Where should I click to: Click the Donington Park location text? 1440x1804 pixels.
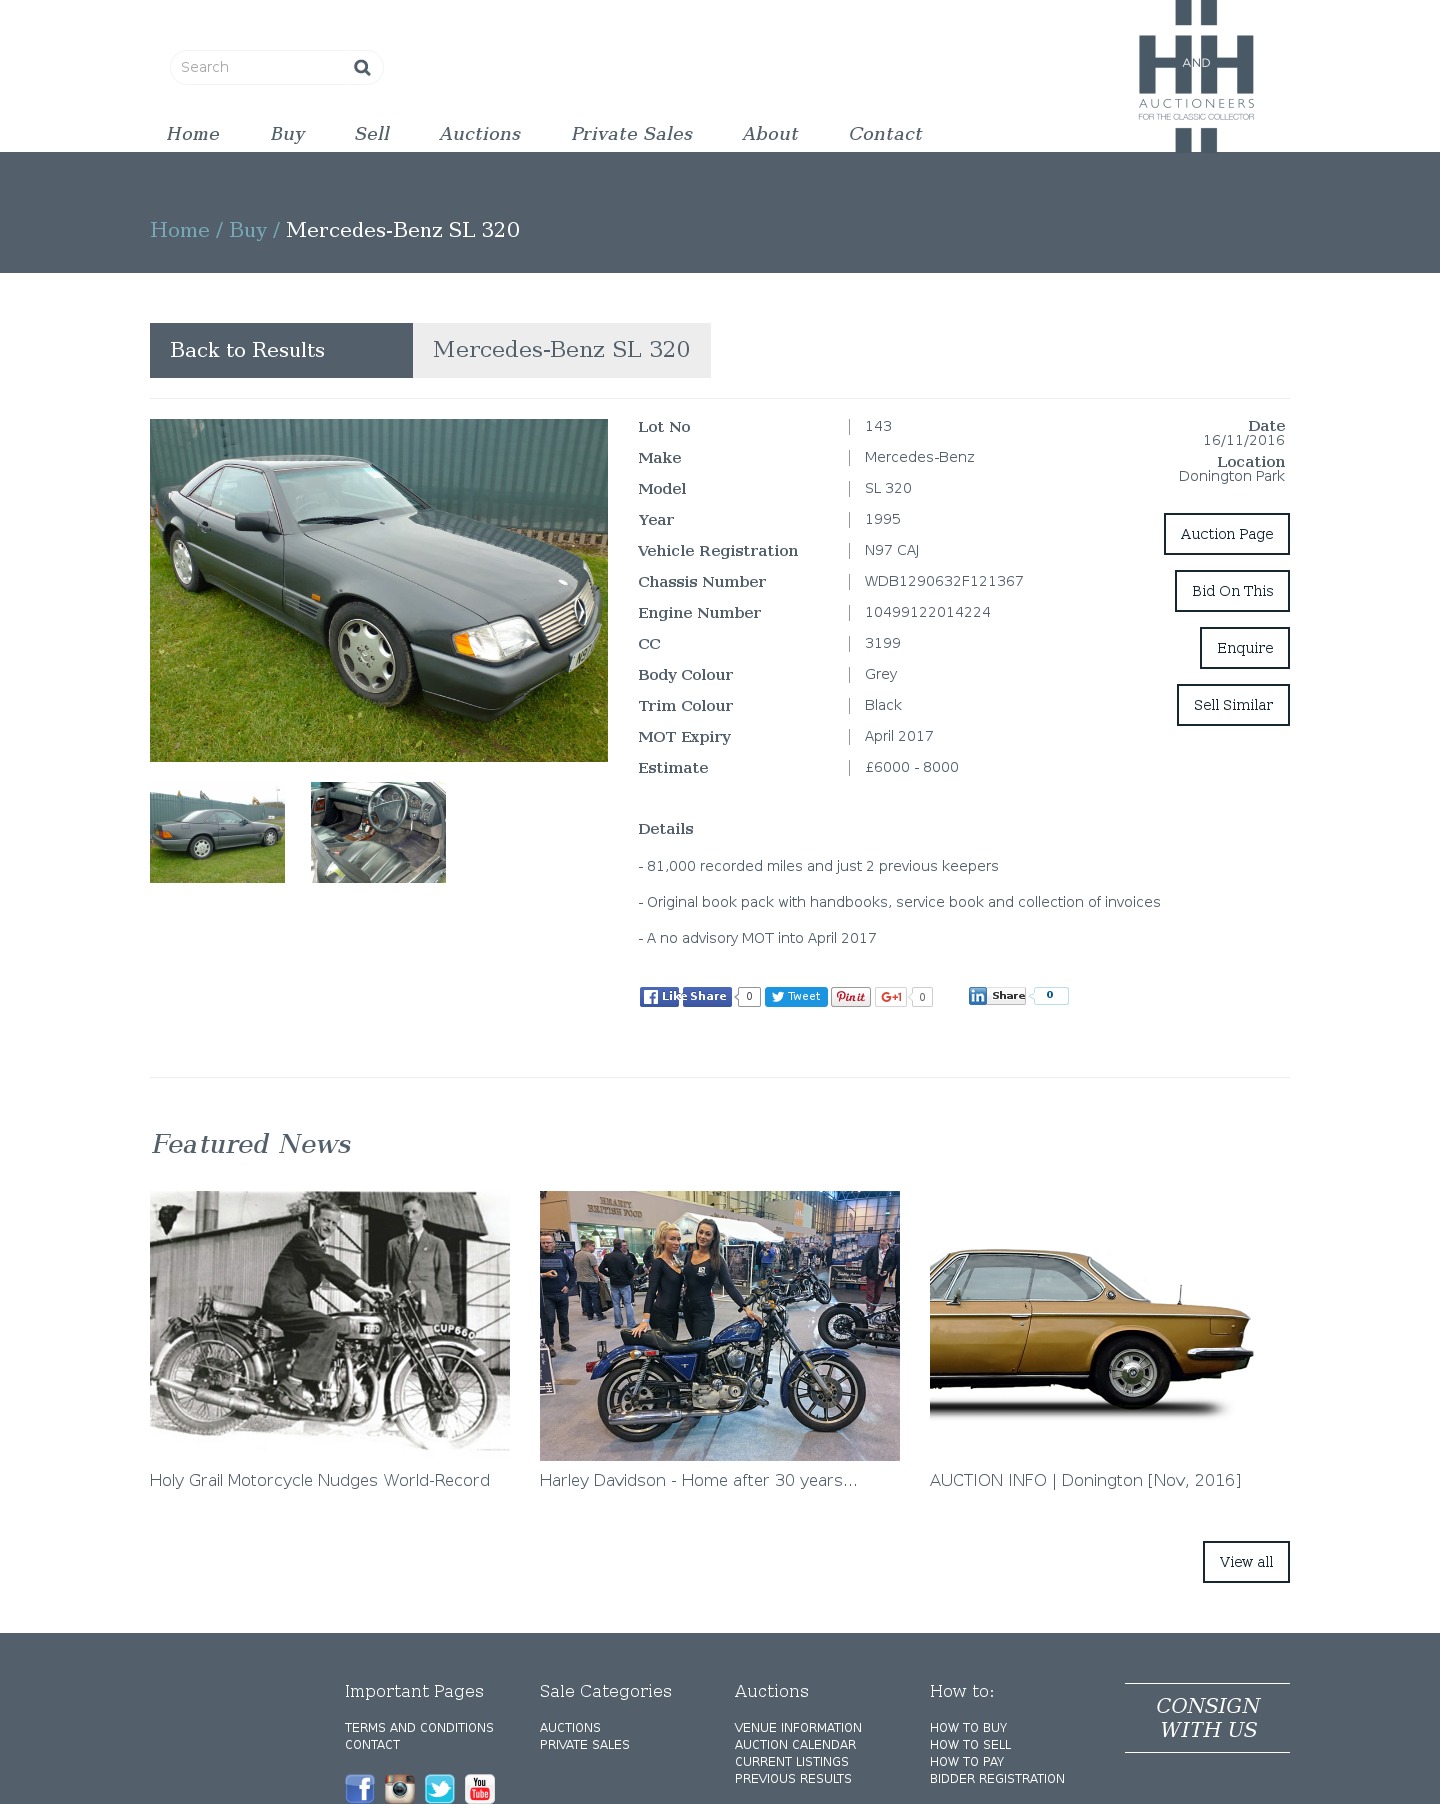pyautogui.click(x=1231, y=476)
